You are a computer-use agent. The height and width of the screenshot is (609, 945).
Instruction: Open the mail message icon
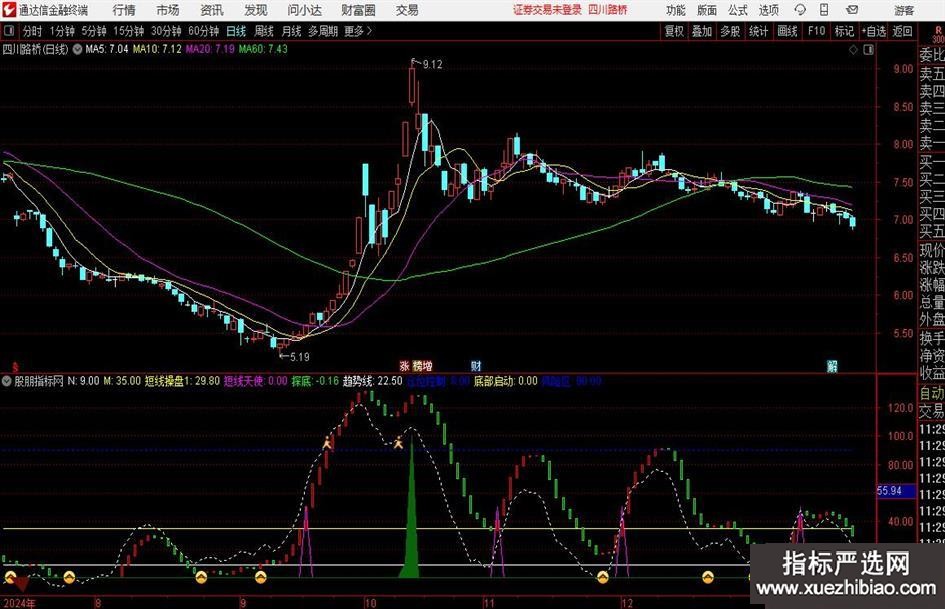pyautogui.click(x=852, y=10)
